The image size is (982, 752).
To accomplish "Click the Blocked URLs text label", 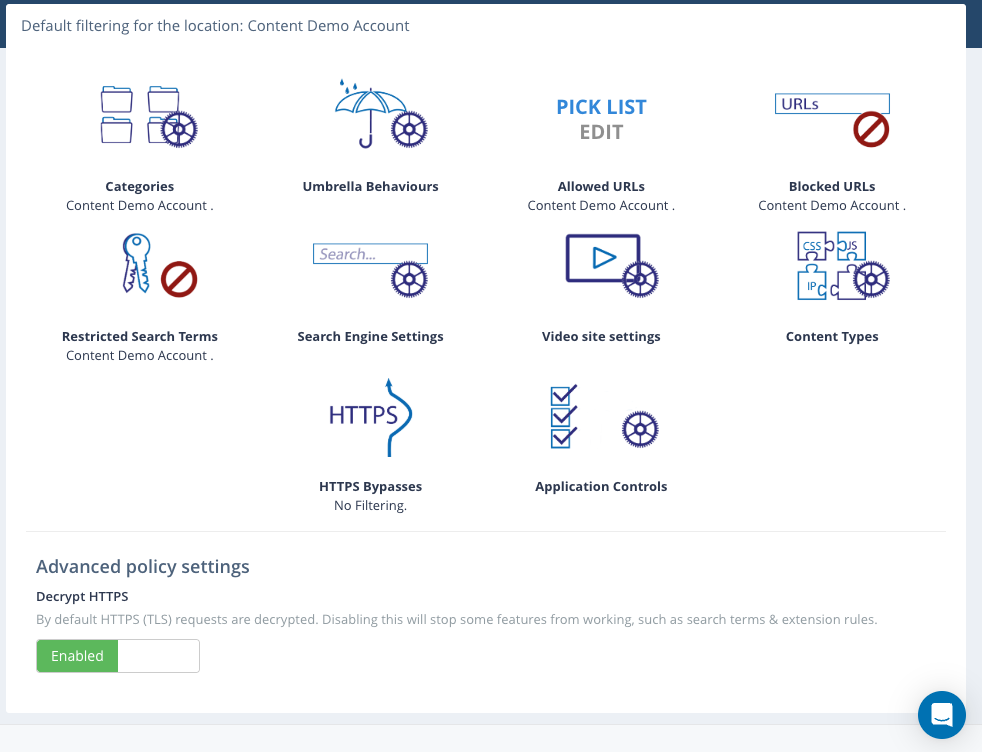I will 832,186.
